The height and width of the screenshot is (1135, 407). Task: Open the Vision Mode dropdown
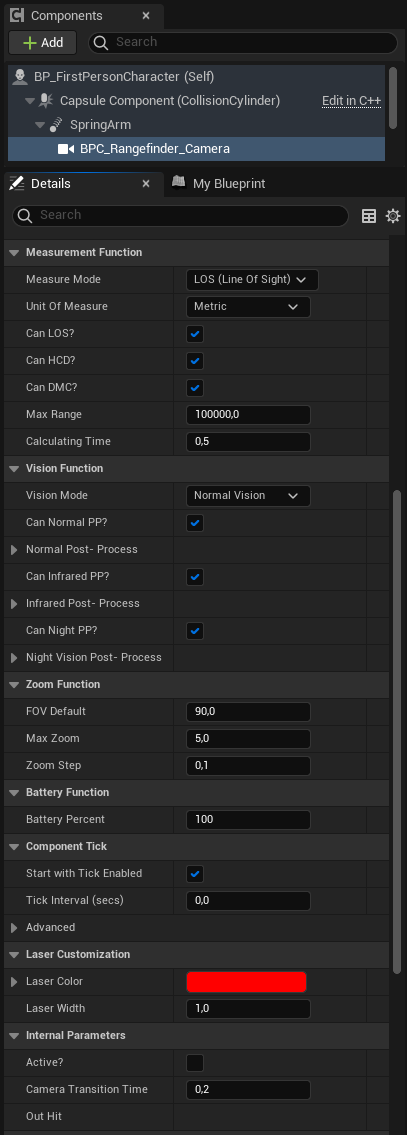tap(248, 496)
